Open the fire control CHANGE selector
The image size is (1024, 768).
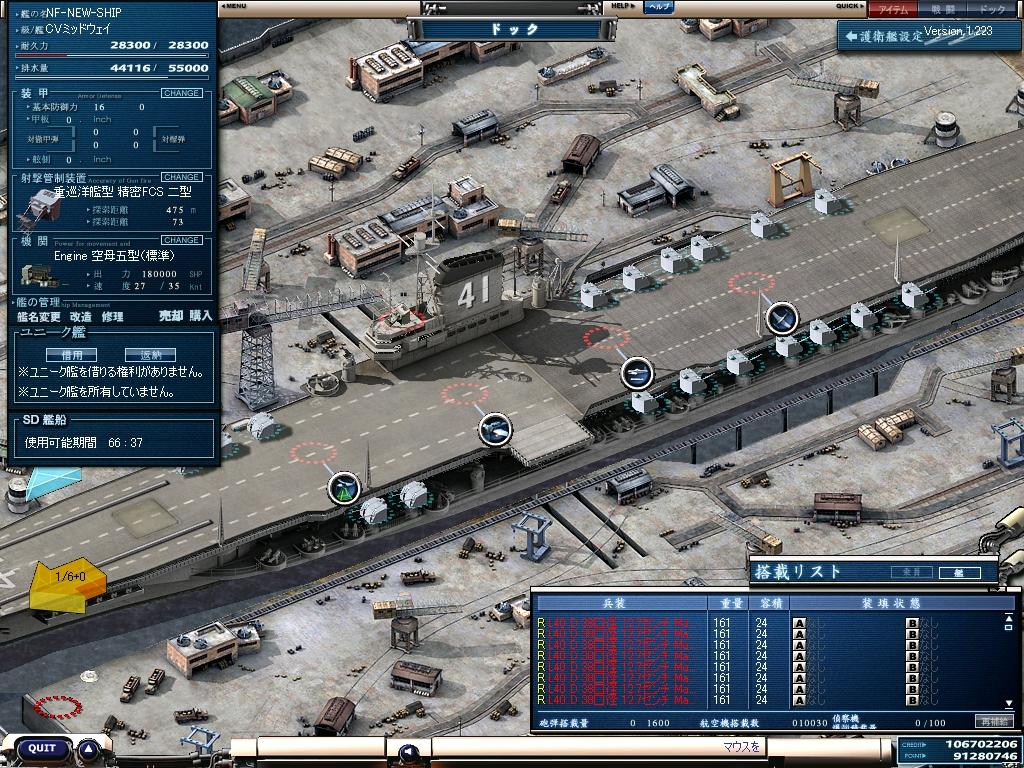pos(182,177)
